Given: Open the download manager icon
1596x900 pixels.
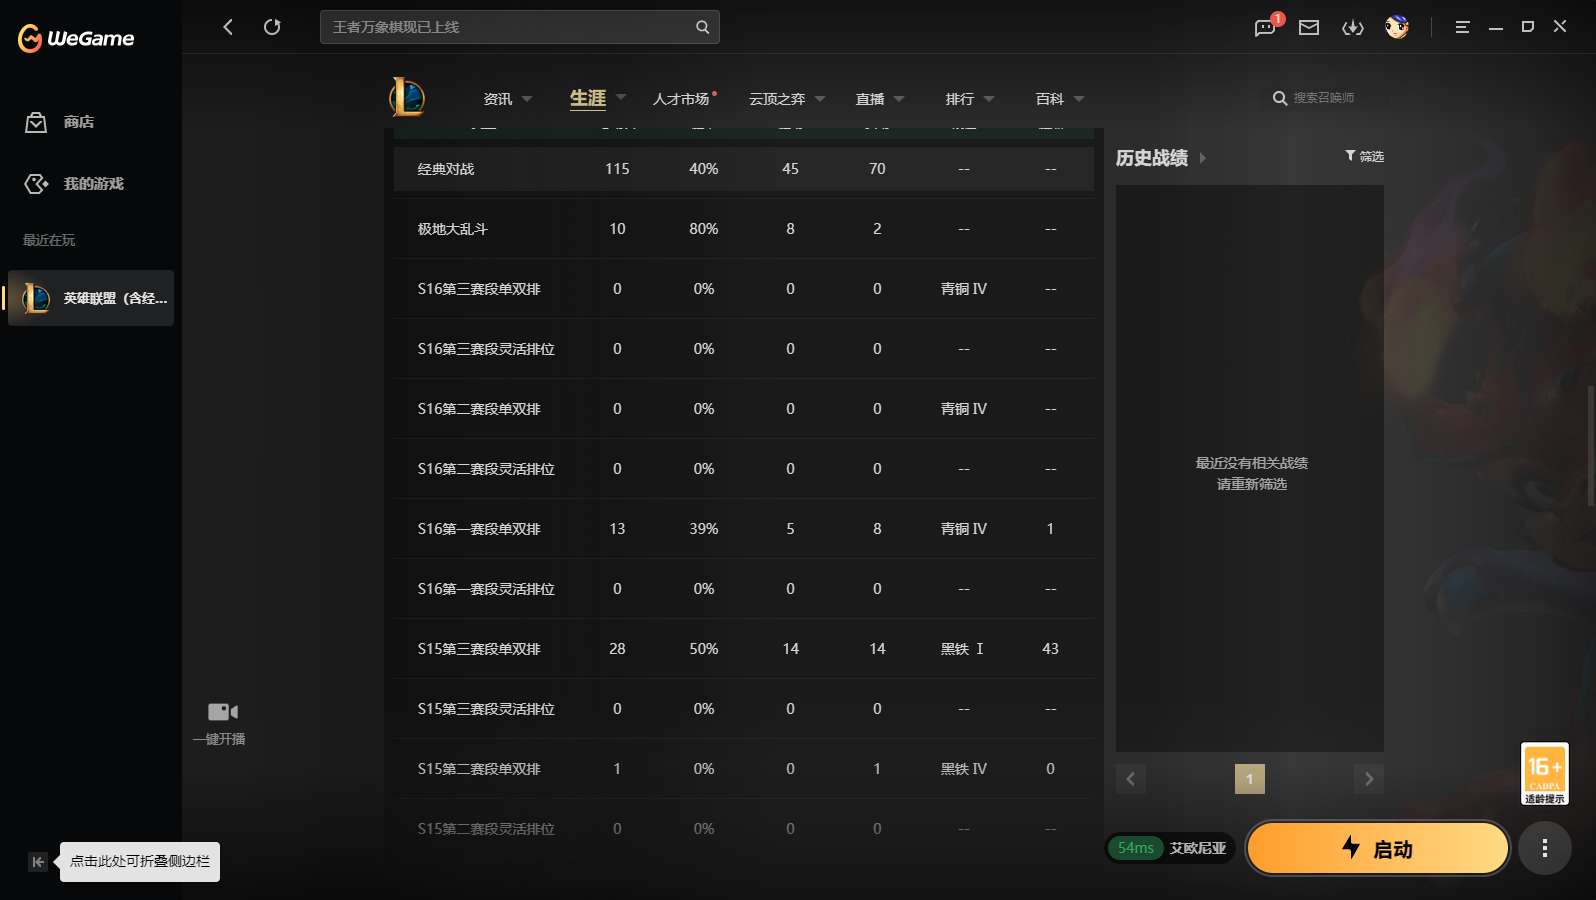Looking at the screenshot, I should 1353,27.
